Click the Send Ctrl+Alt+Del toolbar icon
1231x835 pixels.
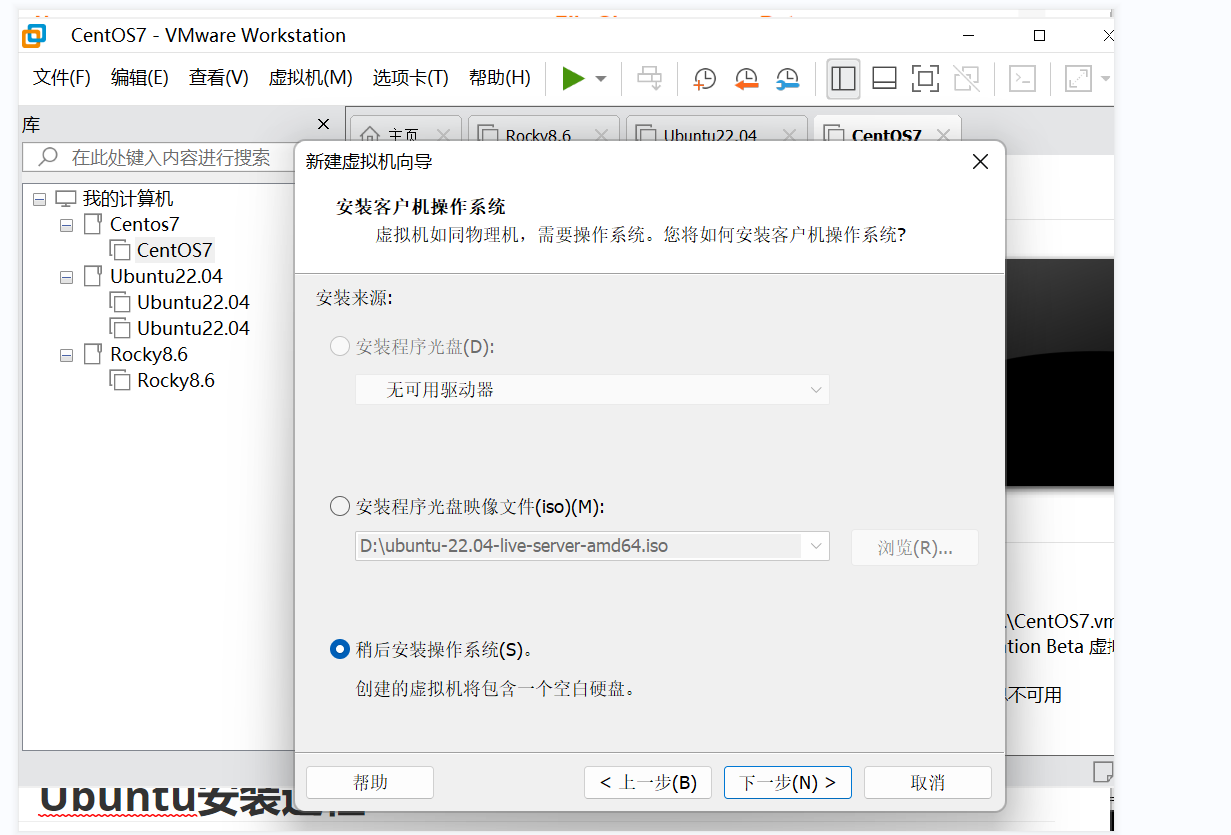click(650, 78)
